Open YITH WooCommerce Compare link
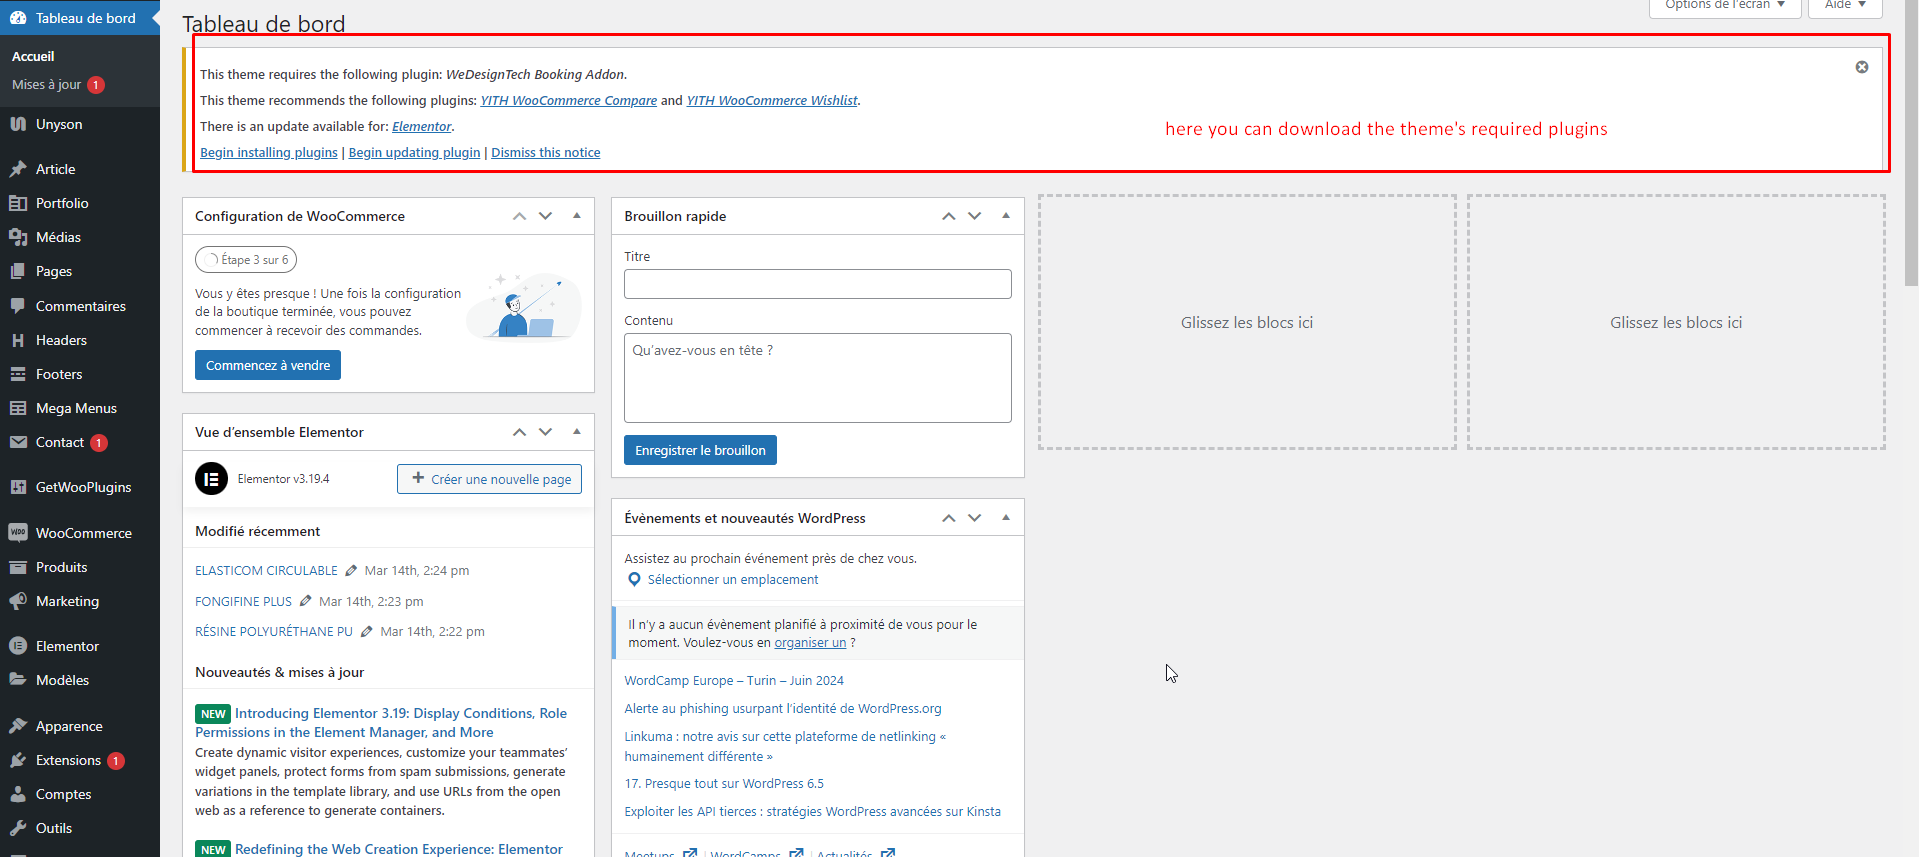Viewport: 1919px width, 857px height. click(569, 101)
